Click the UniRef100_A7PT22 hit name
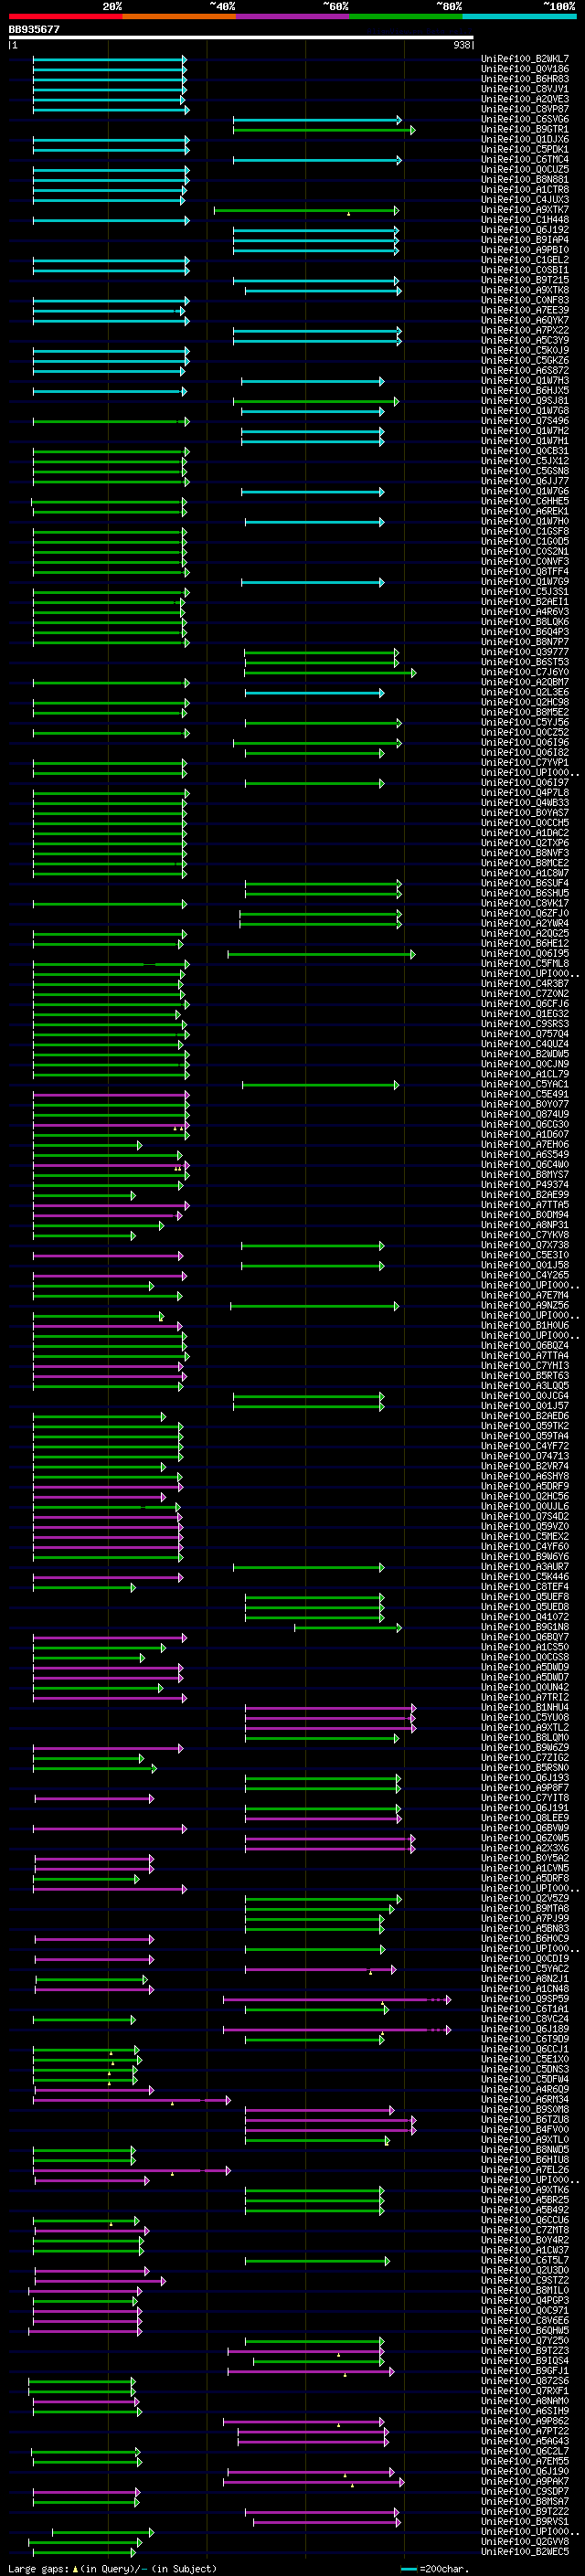The height and width of the screenshot is (2576, 585). [x=524, y=2431]
